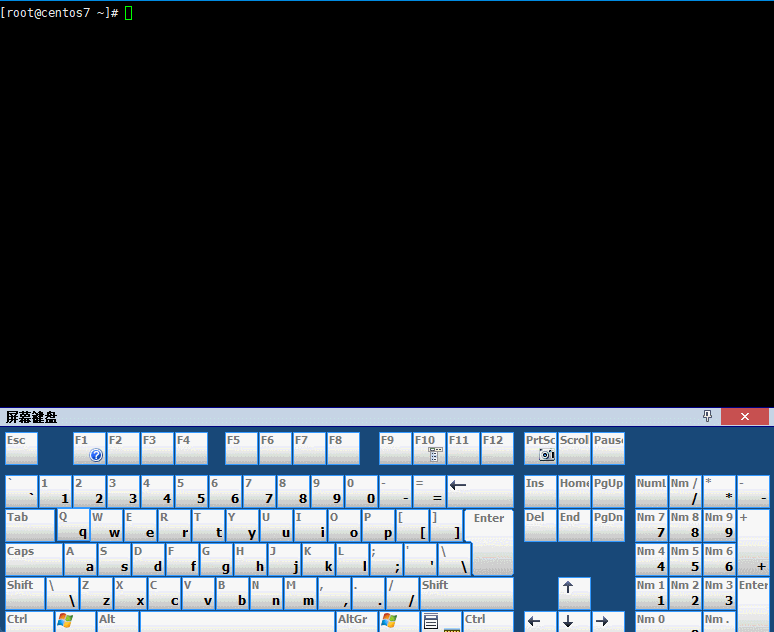This screenshot has height=632, width=774.
Task: Toggle the right Ctrl key
Action: [x=488, y=622]
